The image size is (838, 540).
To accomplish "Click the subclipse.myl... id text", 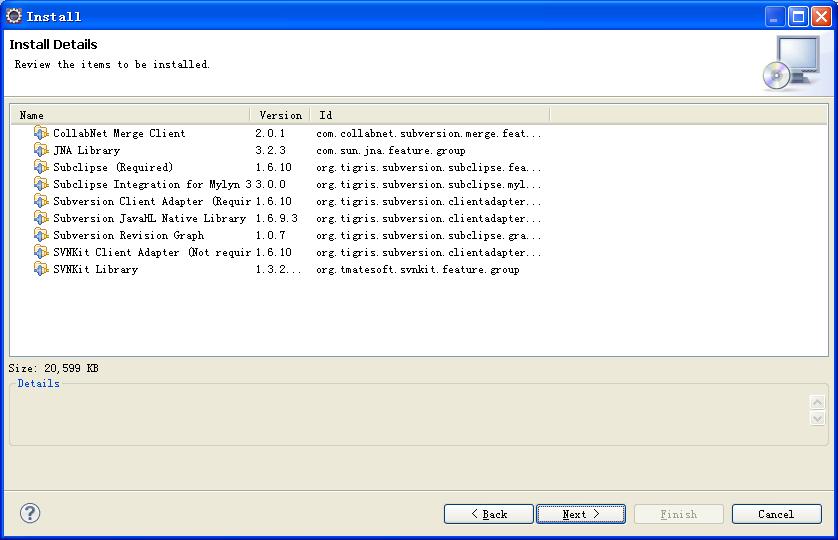I will click(429, 184).
